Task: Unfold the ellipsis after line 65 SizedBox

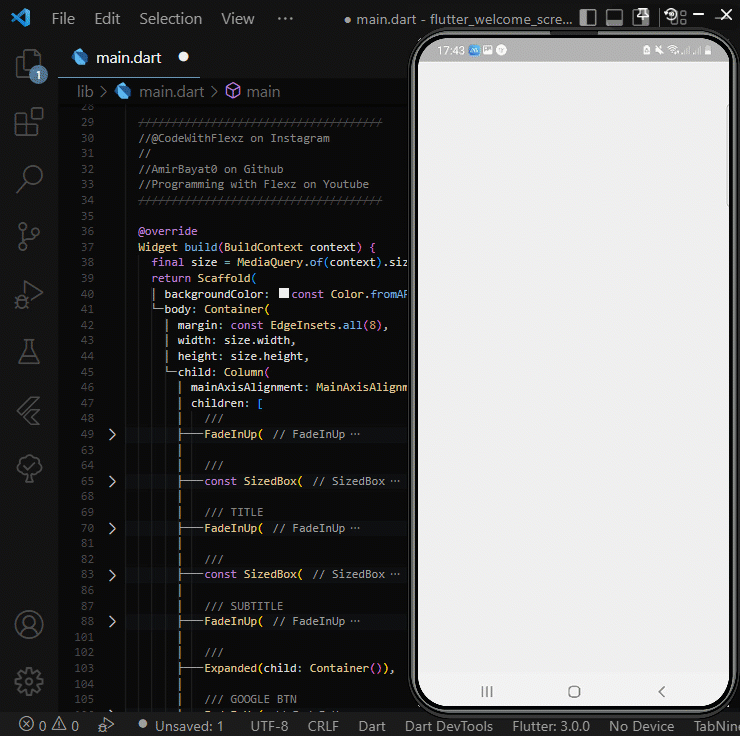Action: coord(395,481)
